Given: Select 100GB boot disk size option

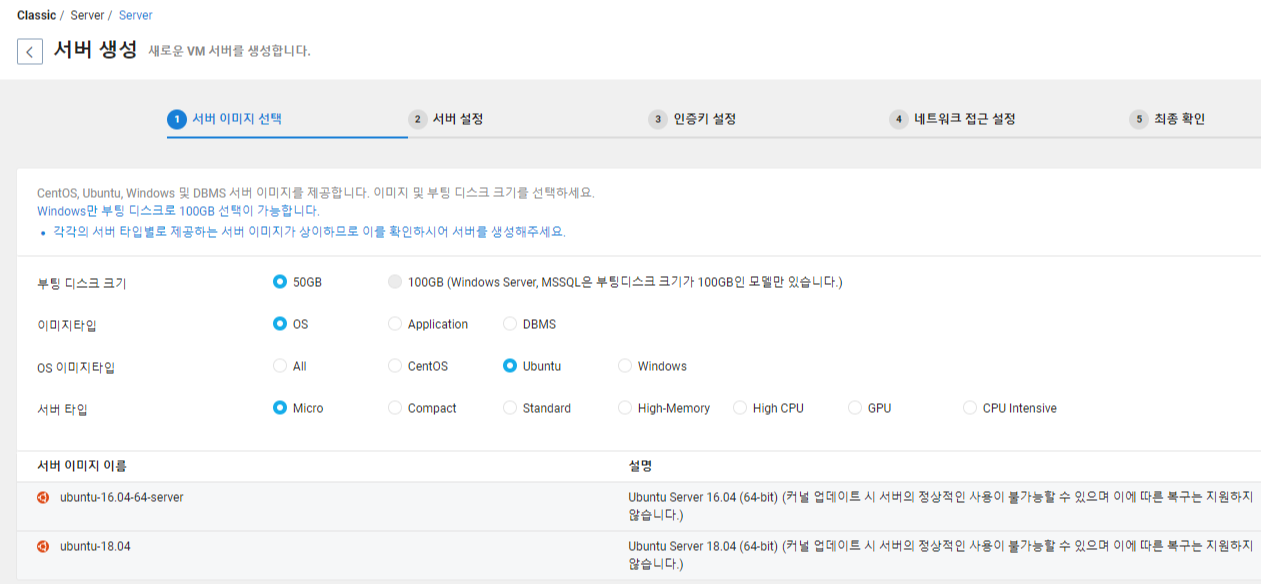Looking at the screenshot, I should pyautogui.click(x=395, y=282).
